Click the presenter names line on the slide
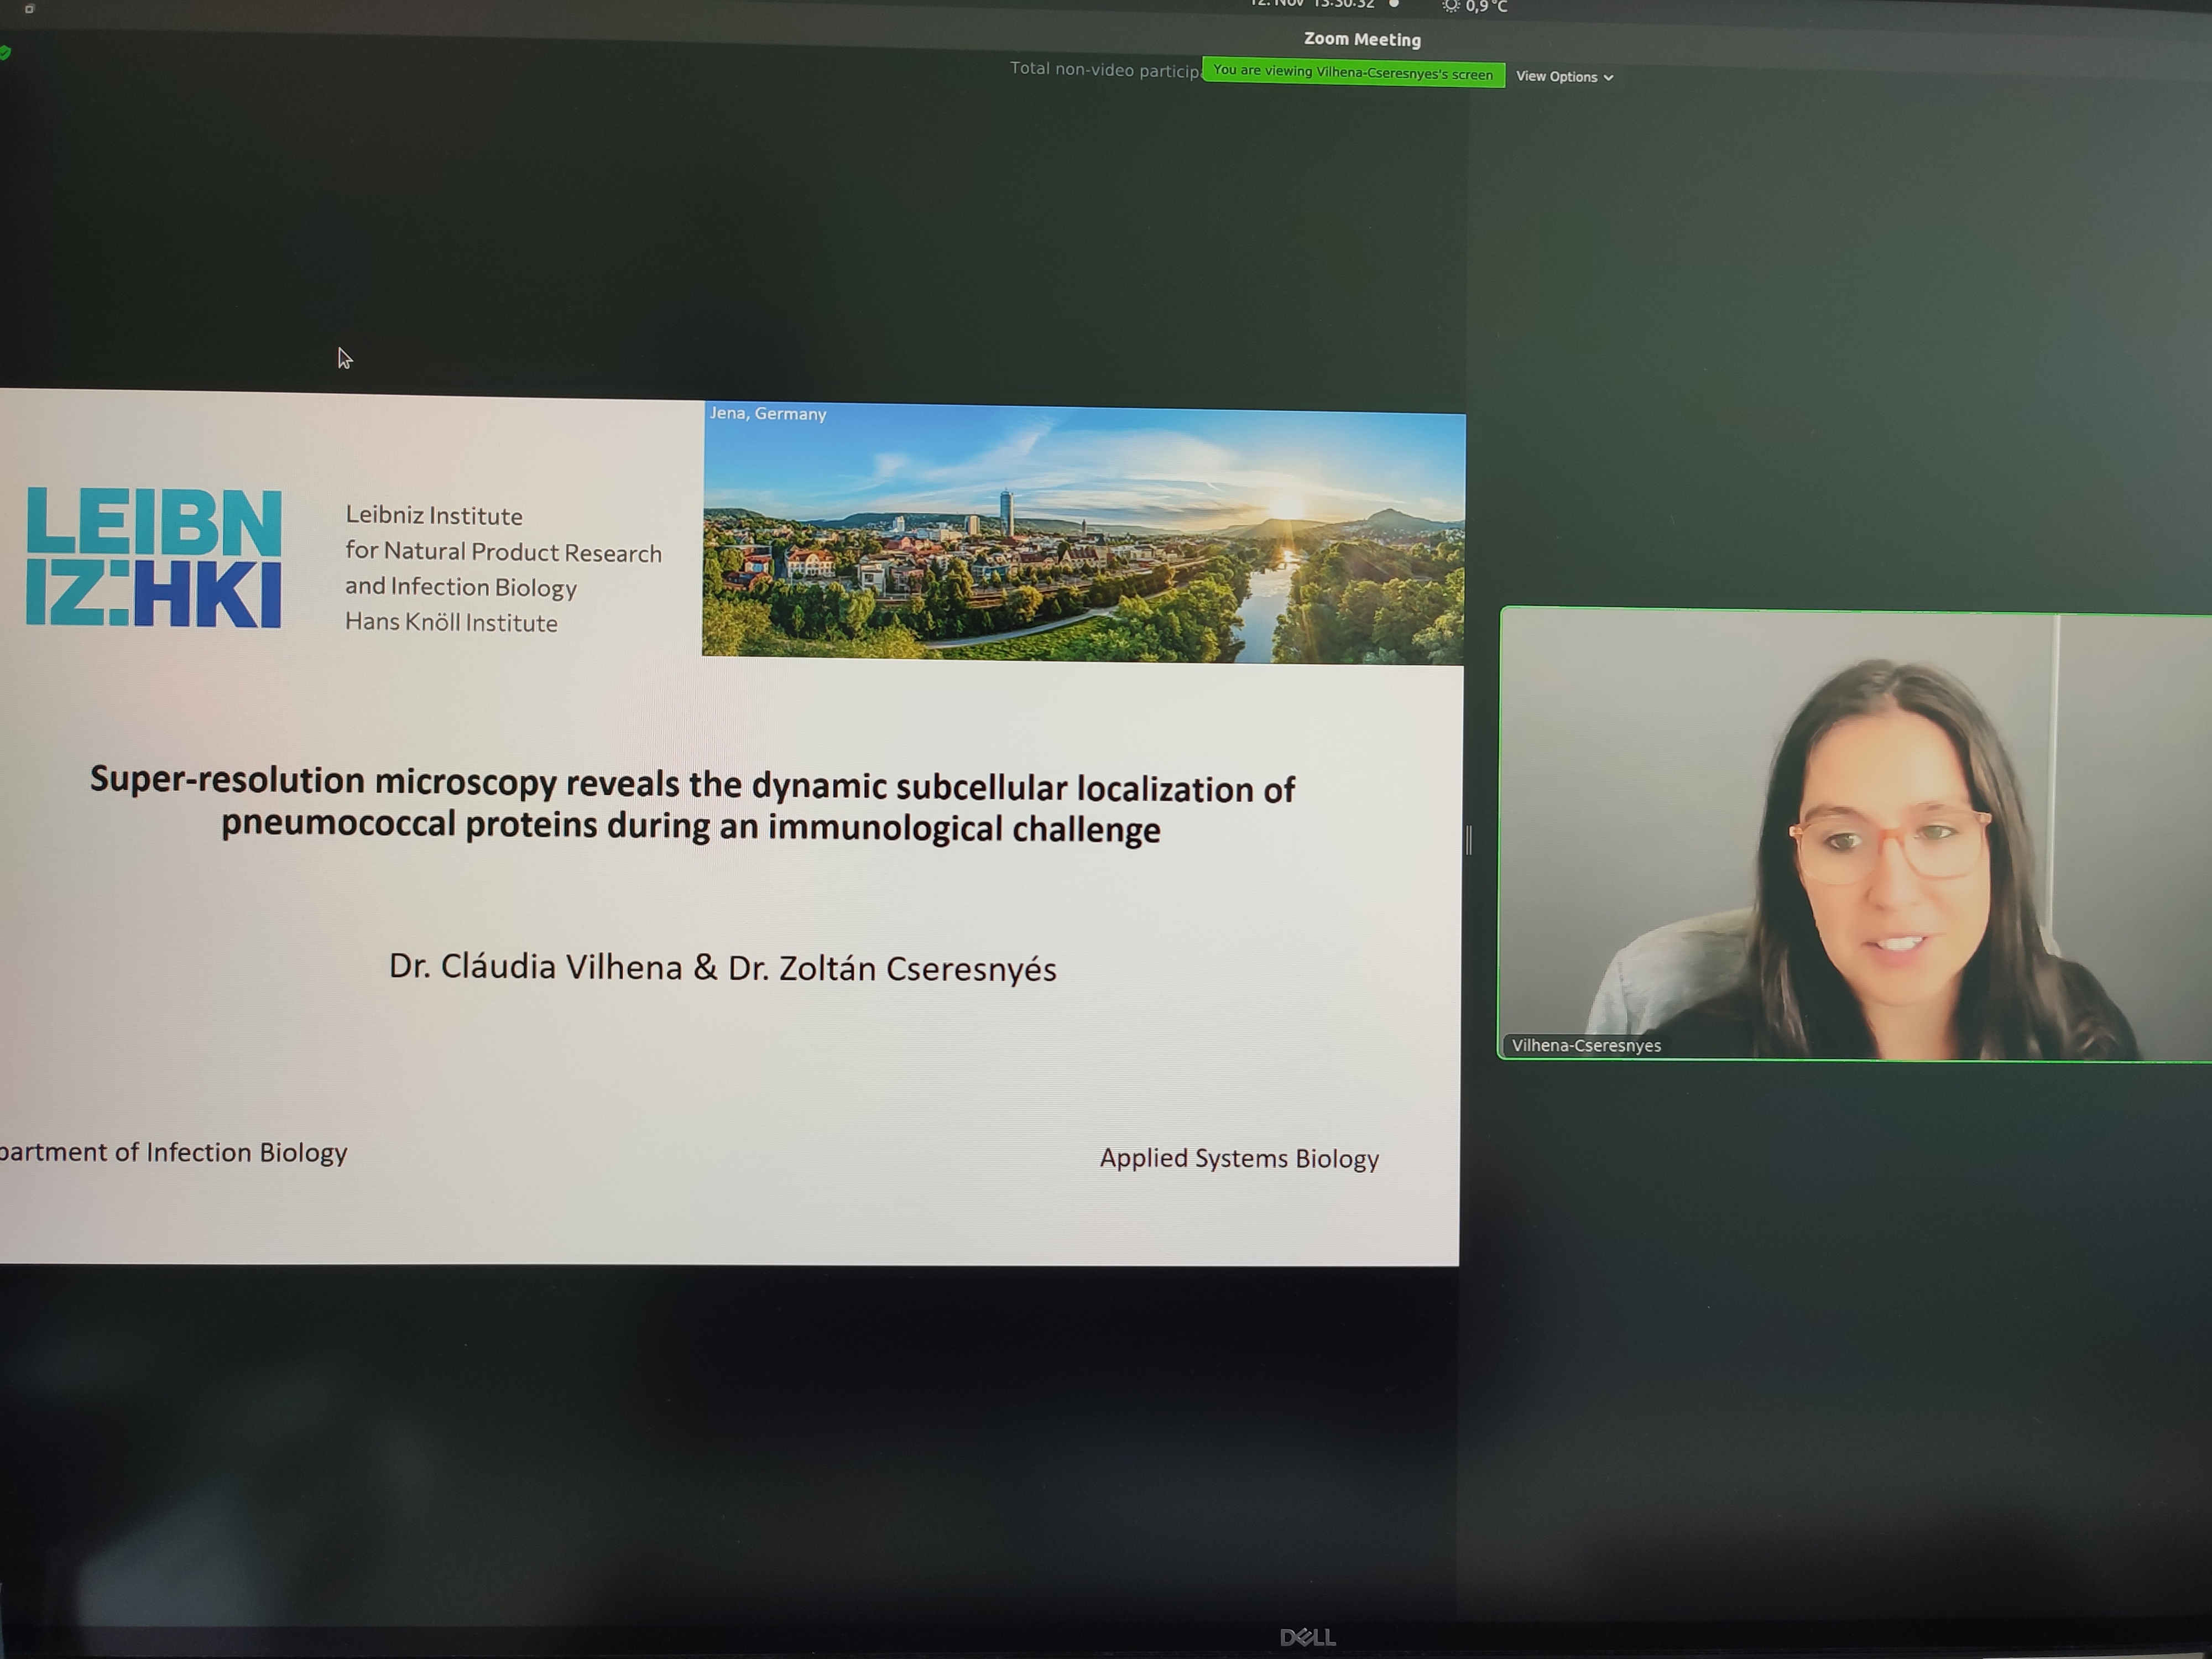 pos(722,967)
